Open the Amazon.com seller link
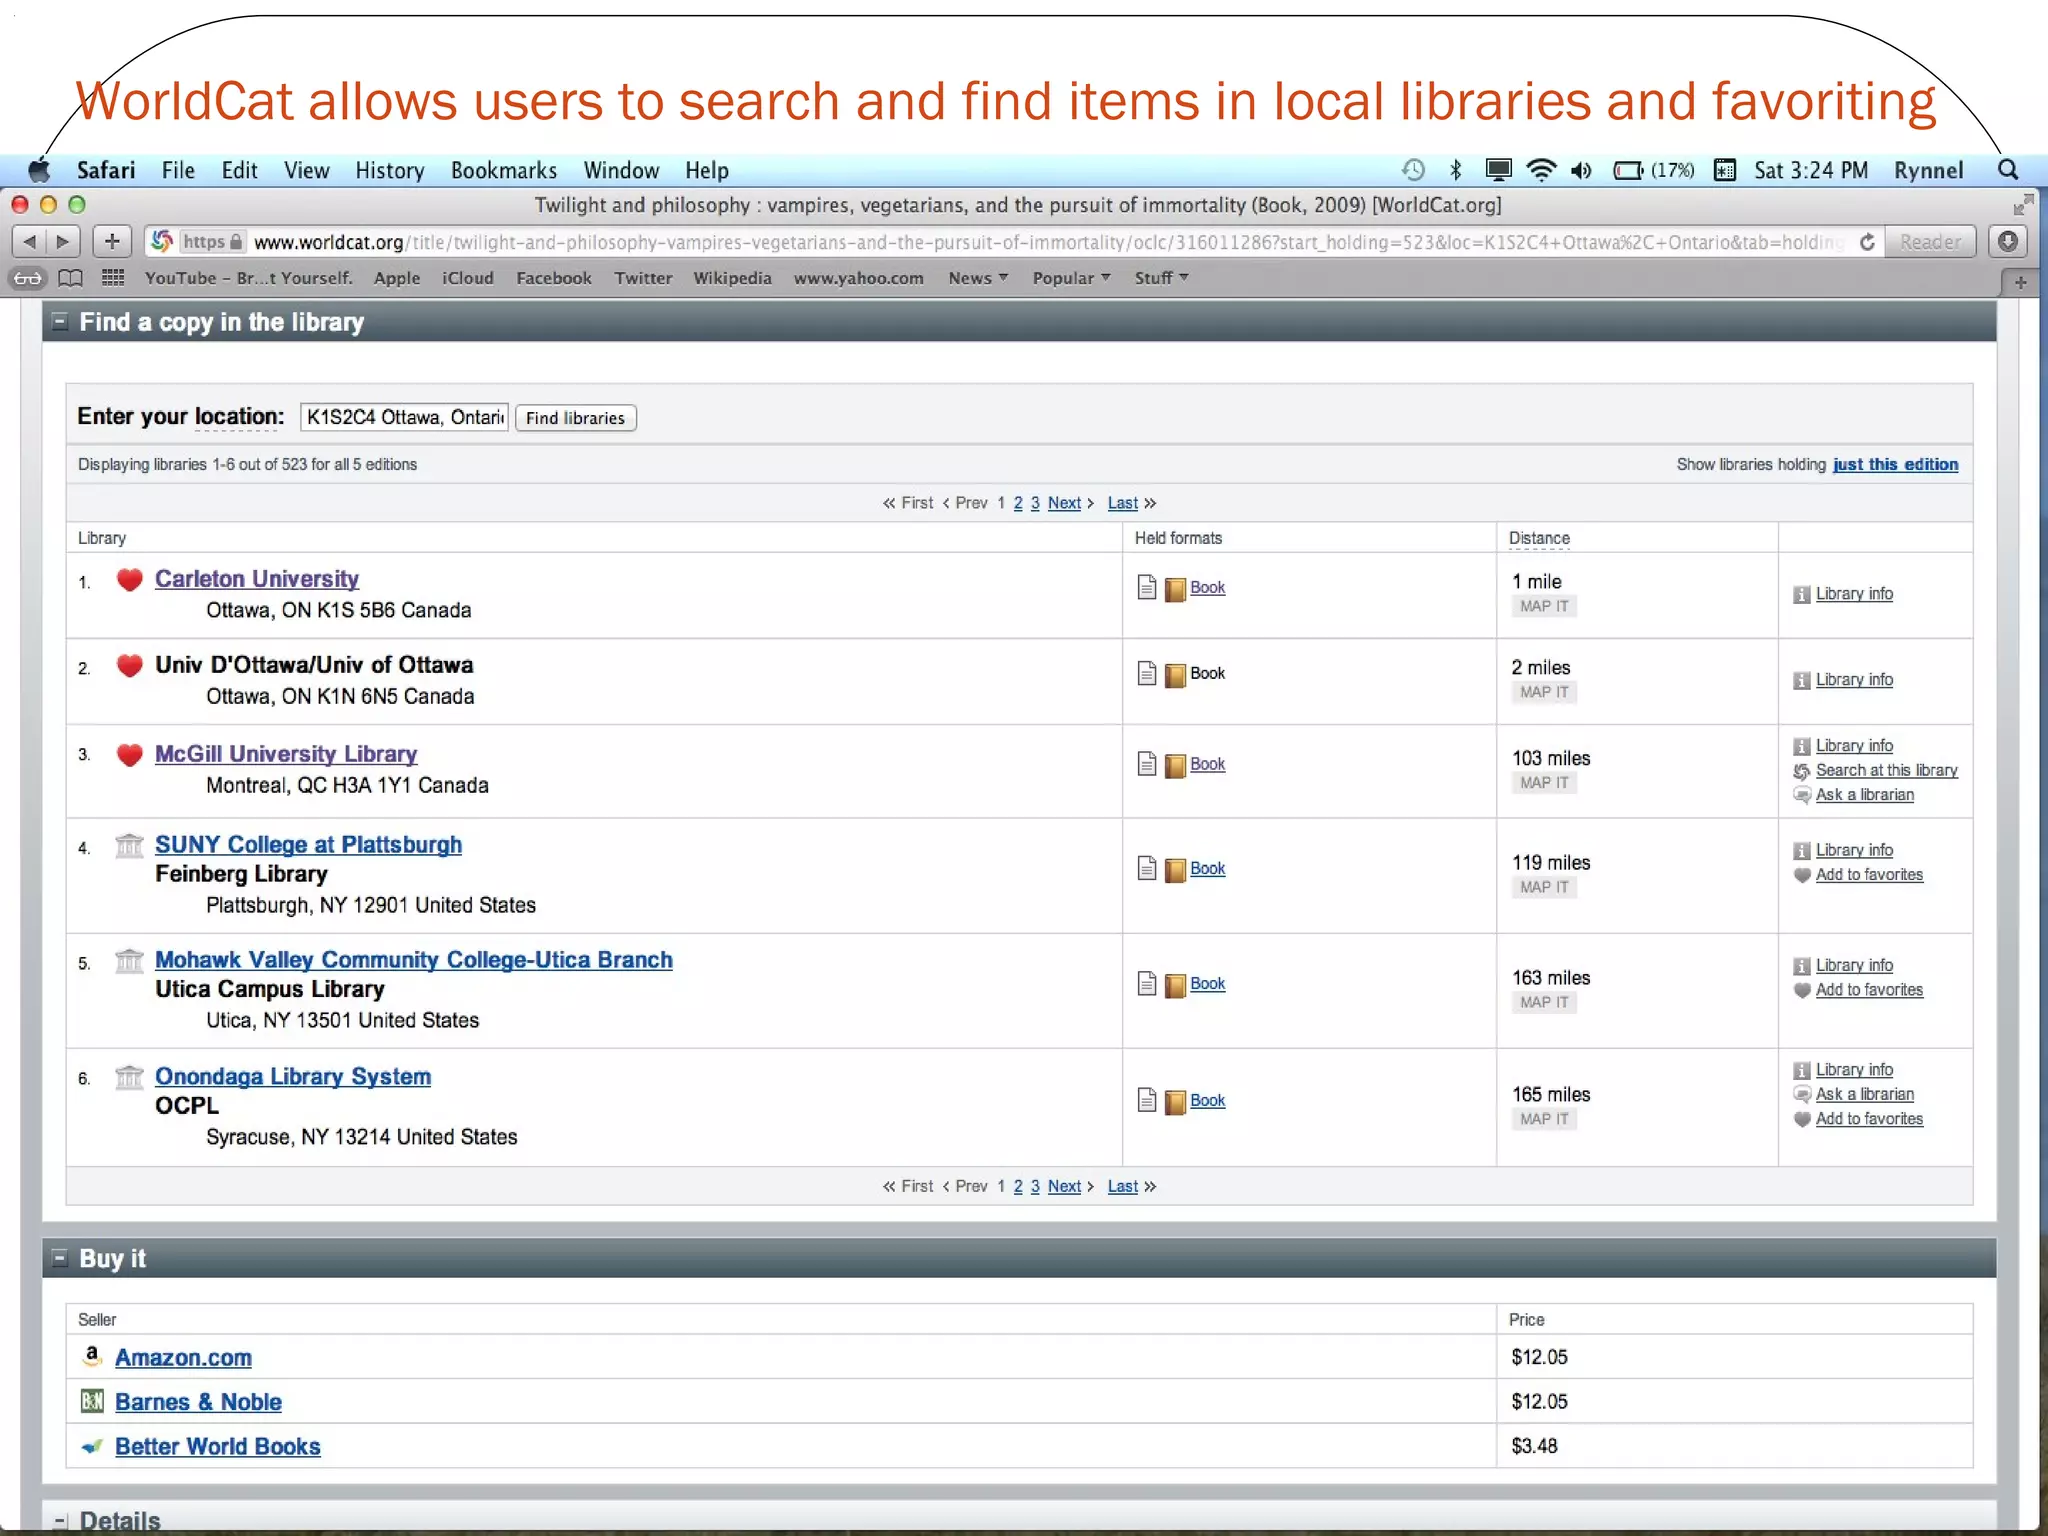This screenshot has width=2048, height=1536. [183, 1357]
